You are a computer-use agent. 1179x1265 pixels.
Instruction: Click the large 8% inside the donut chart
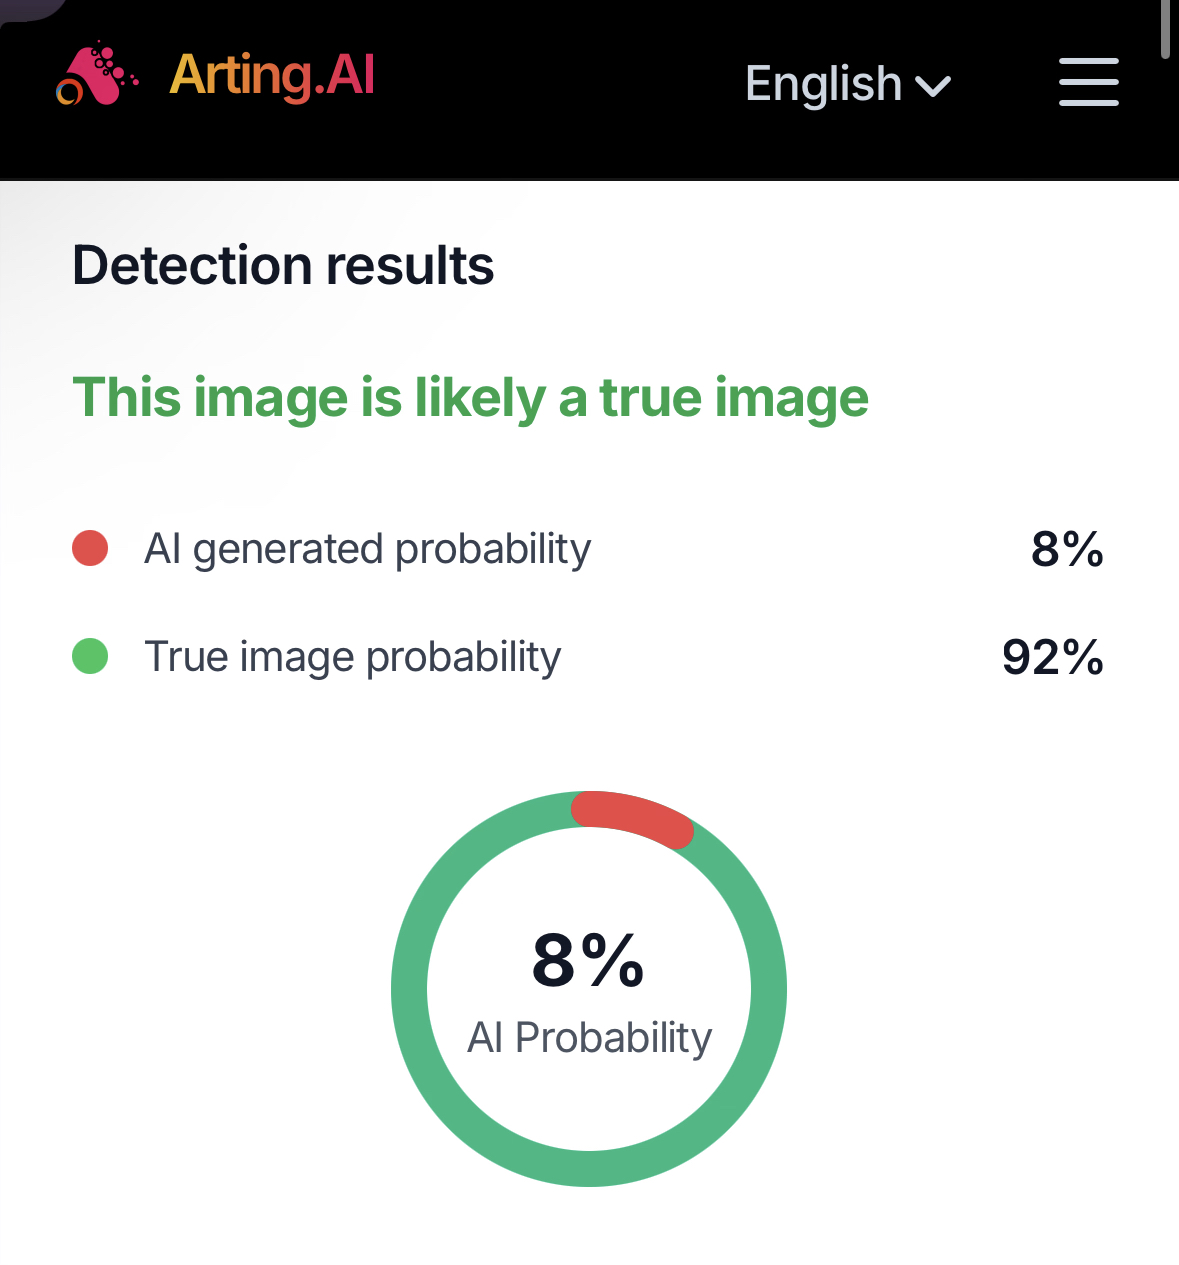(x=588, y=961)
